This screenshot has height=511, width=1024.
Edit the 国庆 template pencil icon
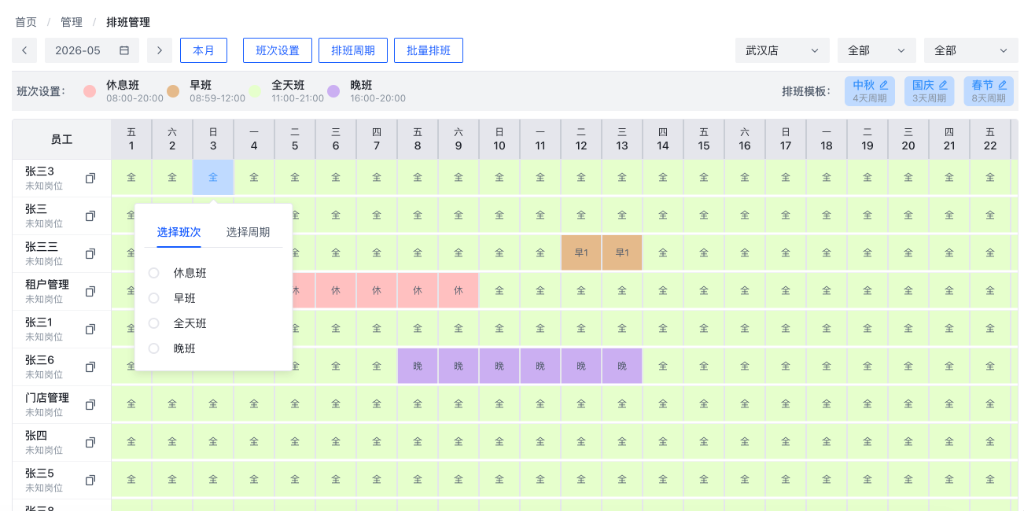coord(942,85)
